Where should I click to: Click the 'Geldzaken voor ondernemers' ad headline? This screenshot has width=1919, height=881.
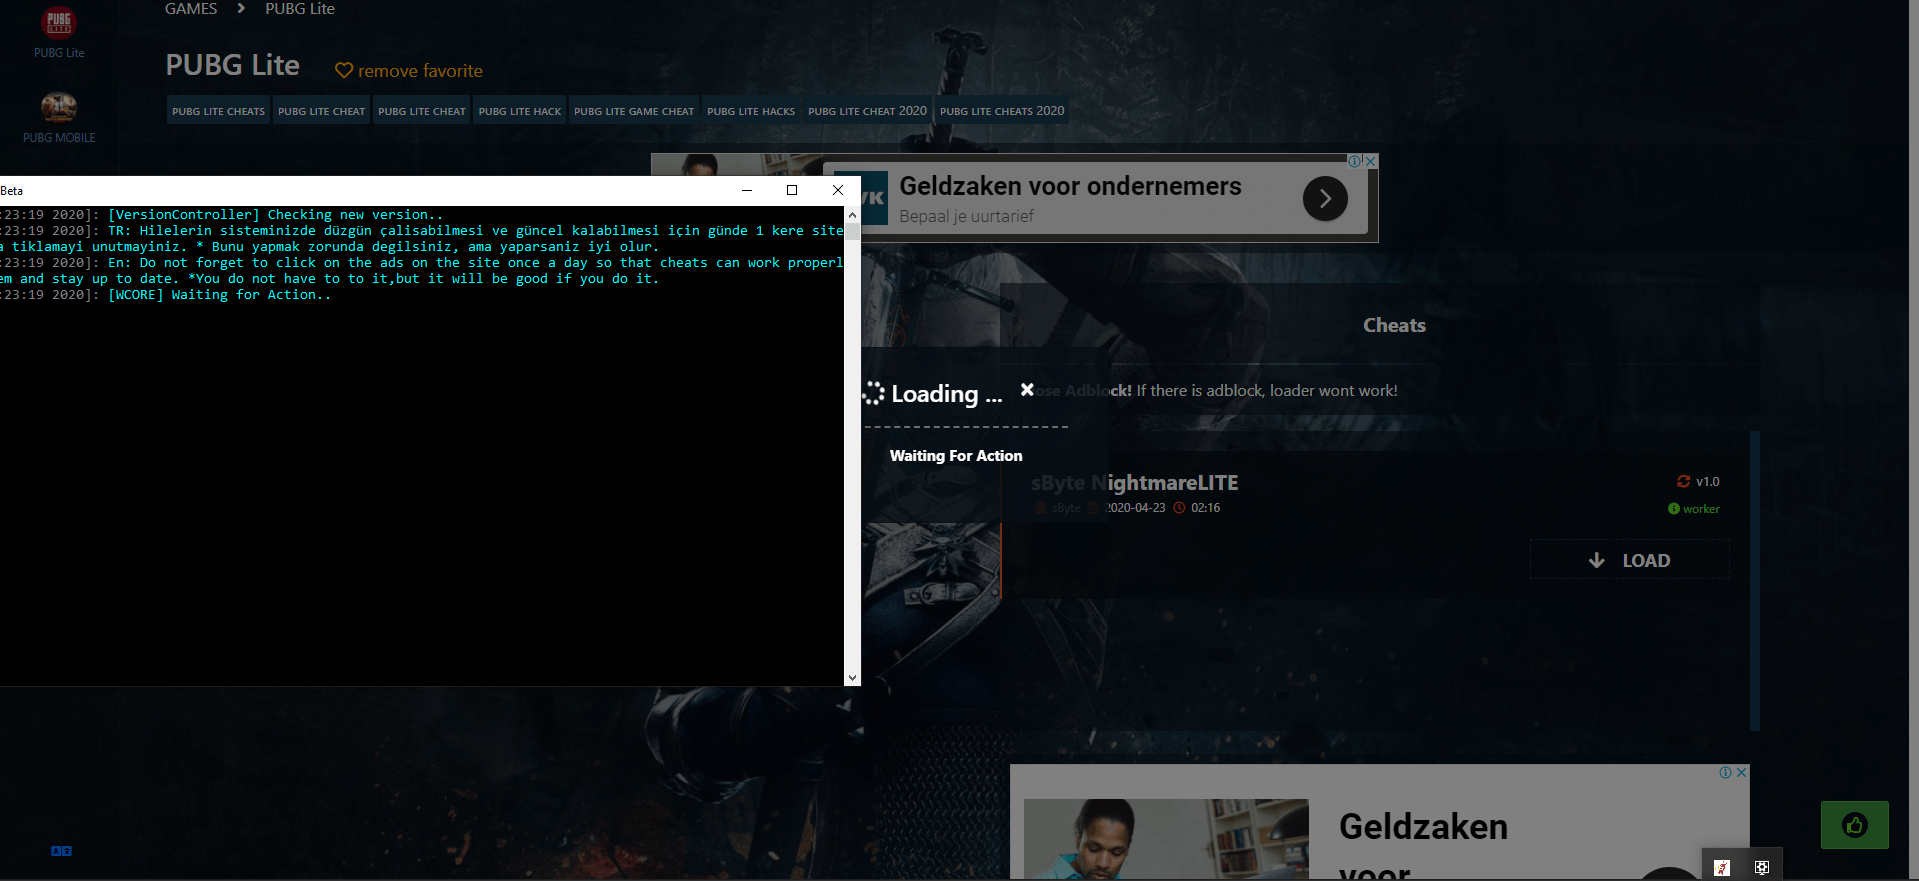coord(1070,186)
